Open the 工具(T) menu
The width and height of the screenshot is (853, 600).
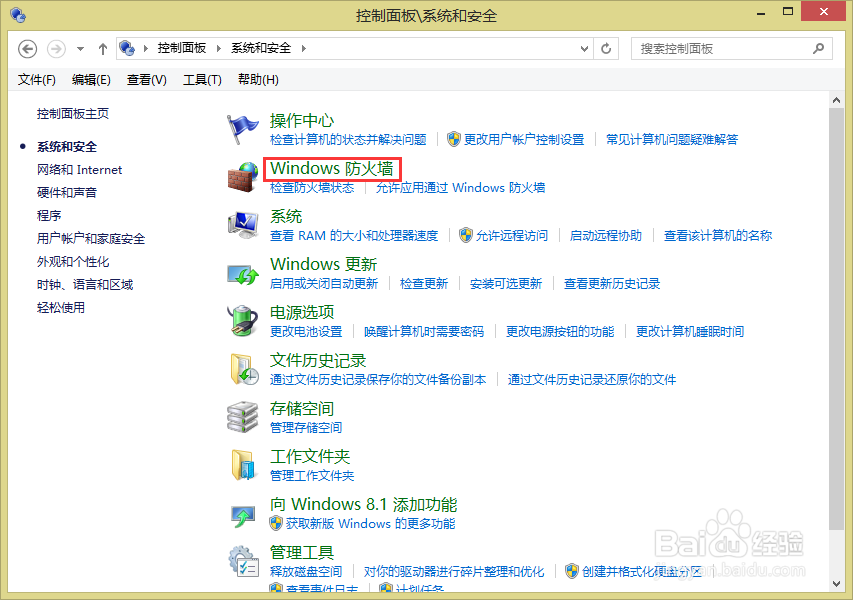point(202,80)
